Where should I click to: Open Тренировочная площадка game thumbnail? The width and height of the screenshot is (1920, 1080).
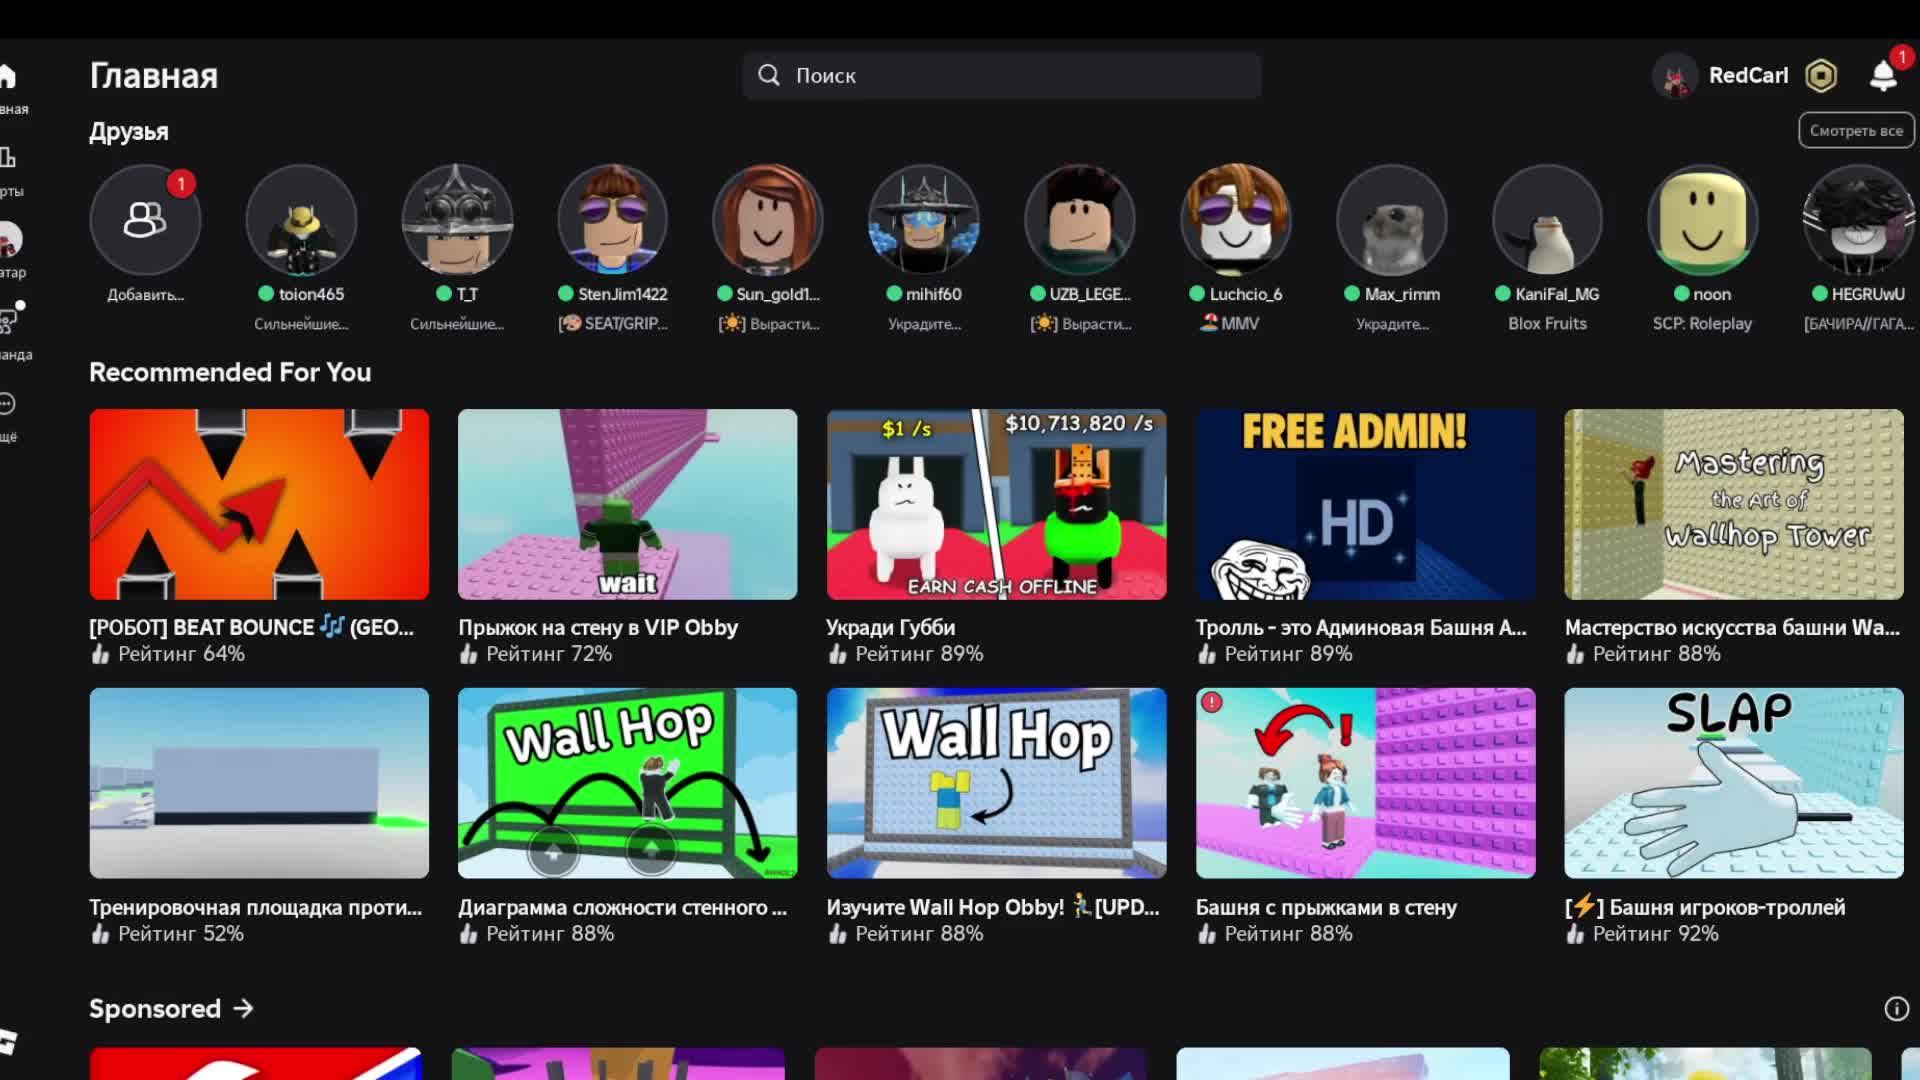[x=259, y=783]
